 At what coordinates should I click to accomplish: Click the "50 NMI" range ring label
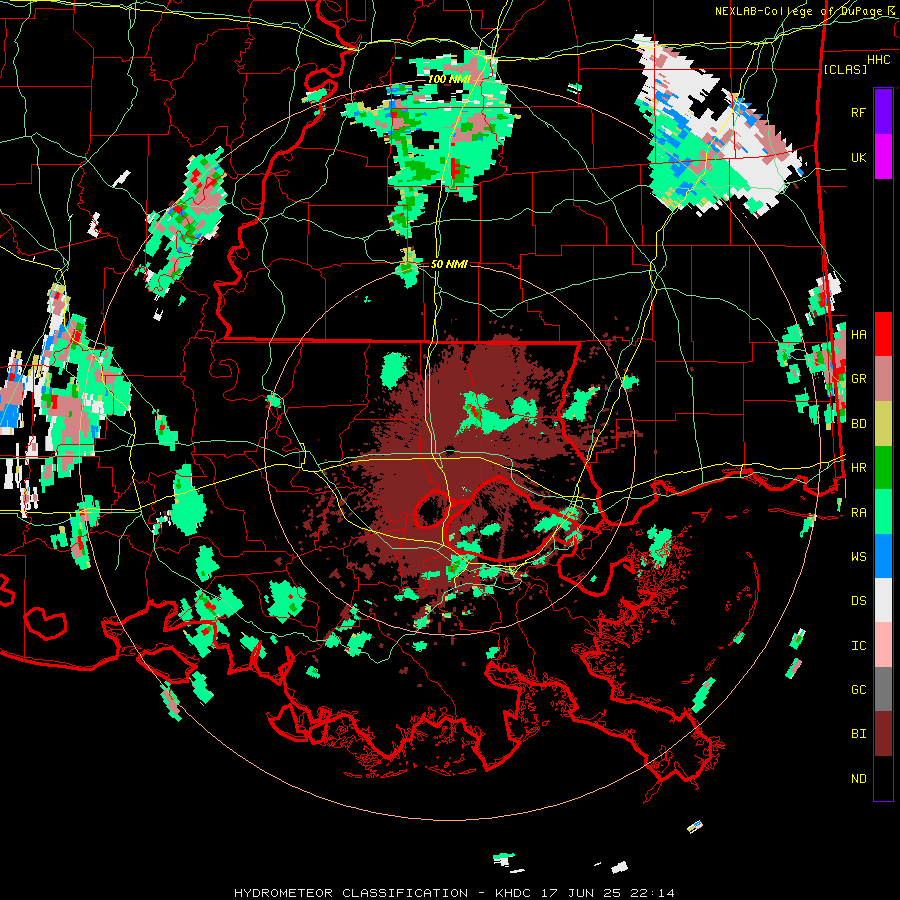[x=449, y=264]
